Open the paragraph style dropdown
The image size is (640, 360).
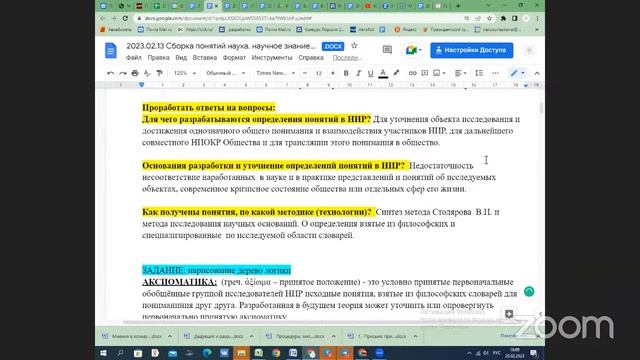225,73
